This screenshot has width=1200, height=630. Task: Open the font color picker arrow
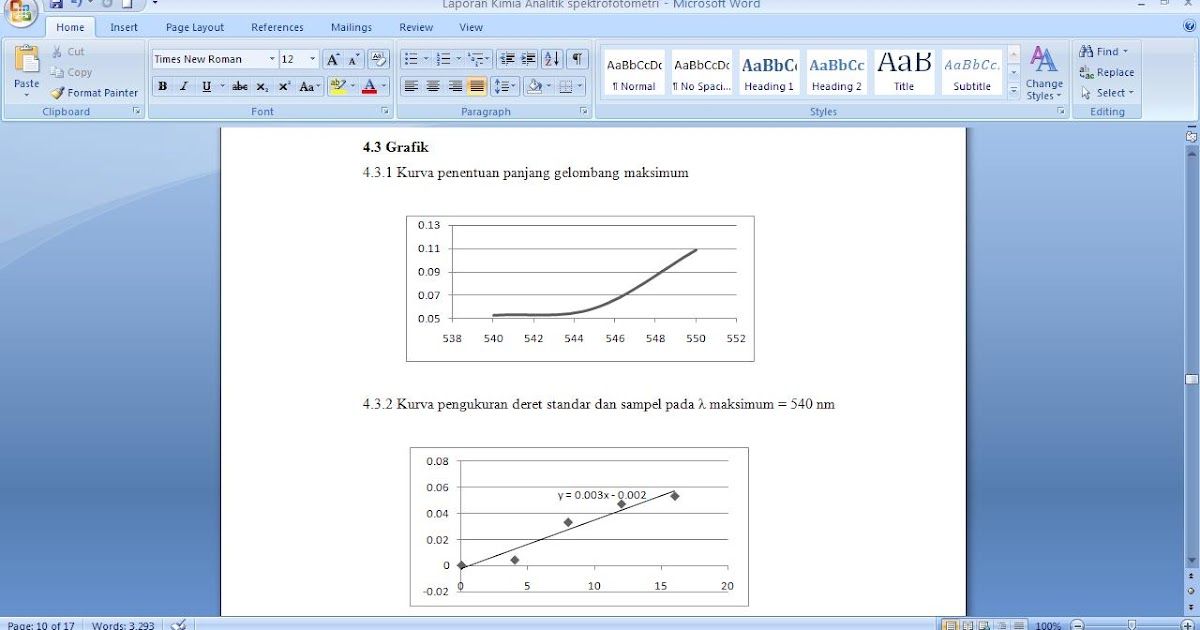pyautogui.click(x=385, y=87)
